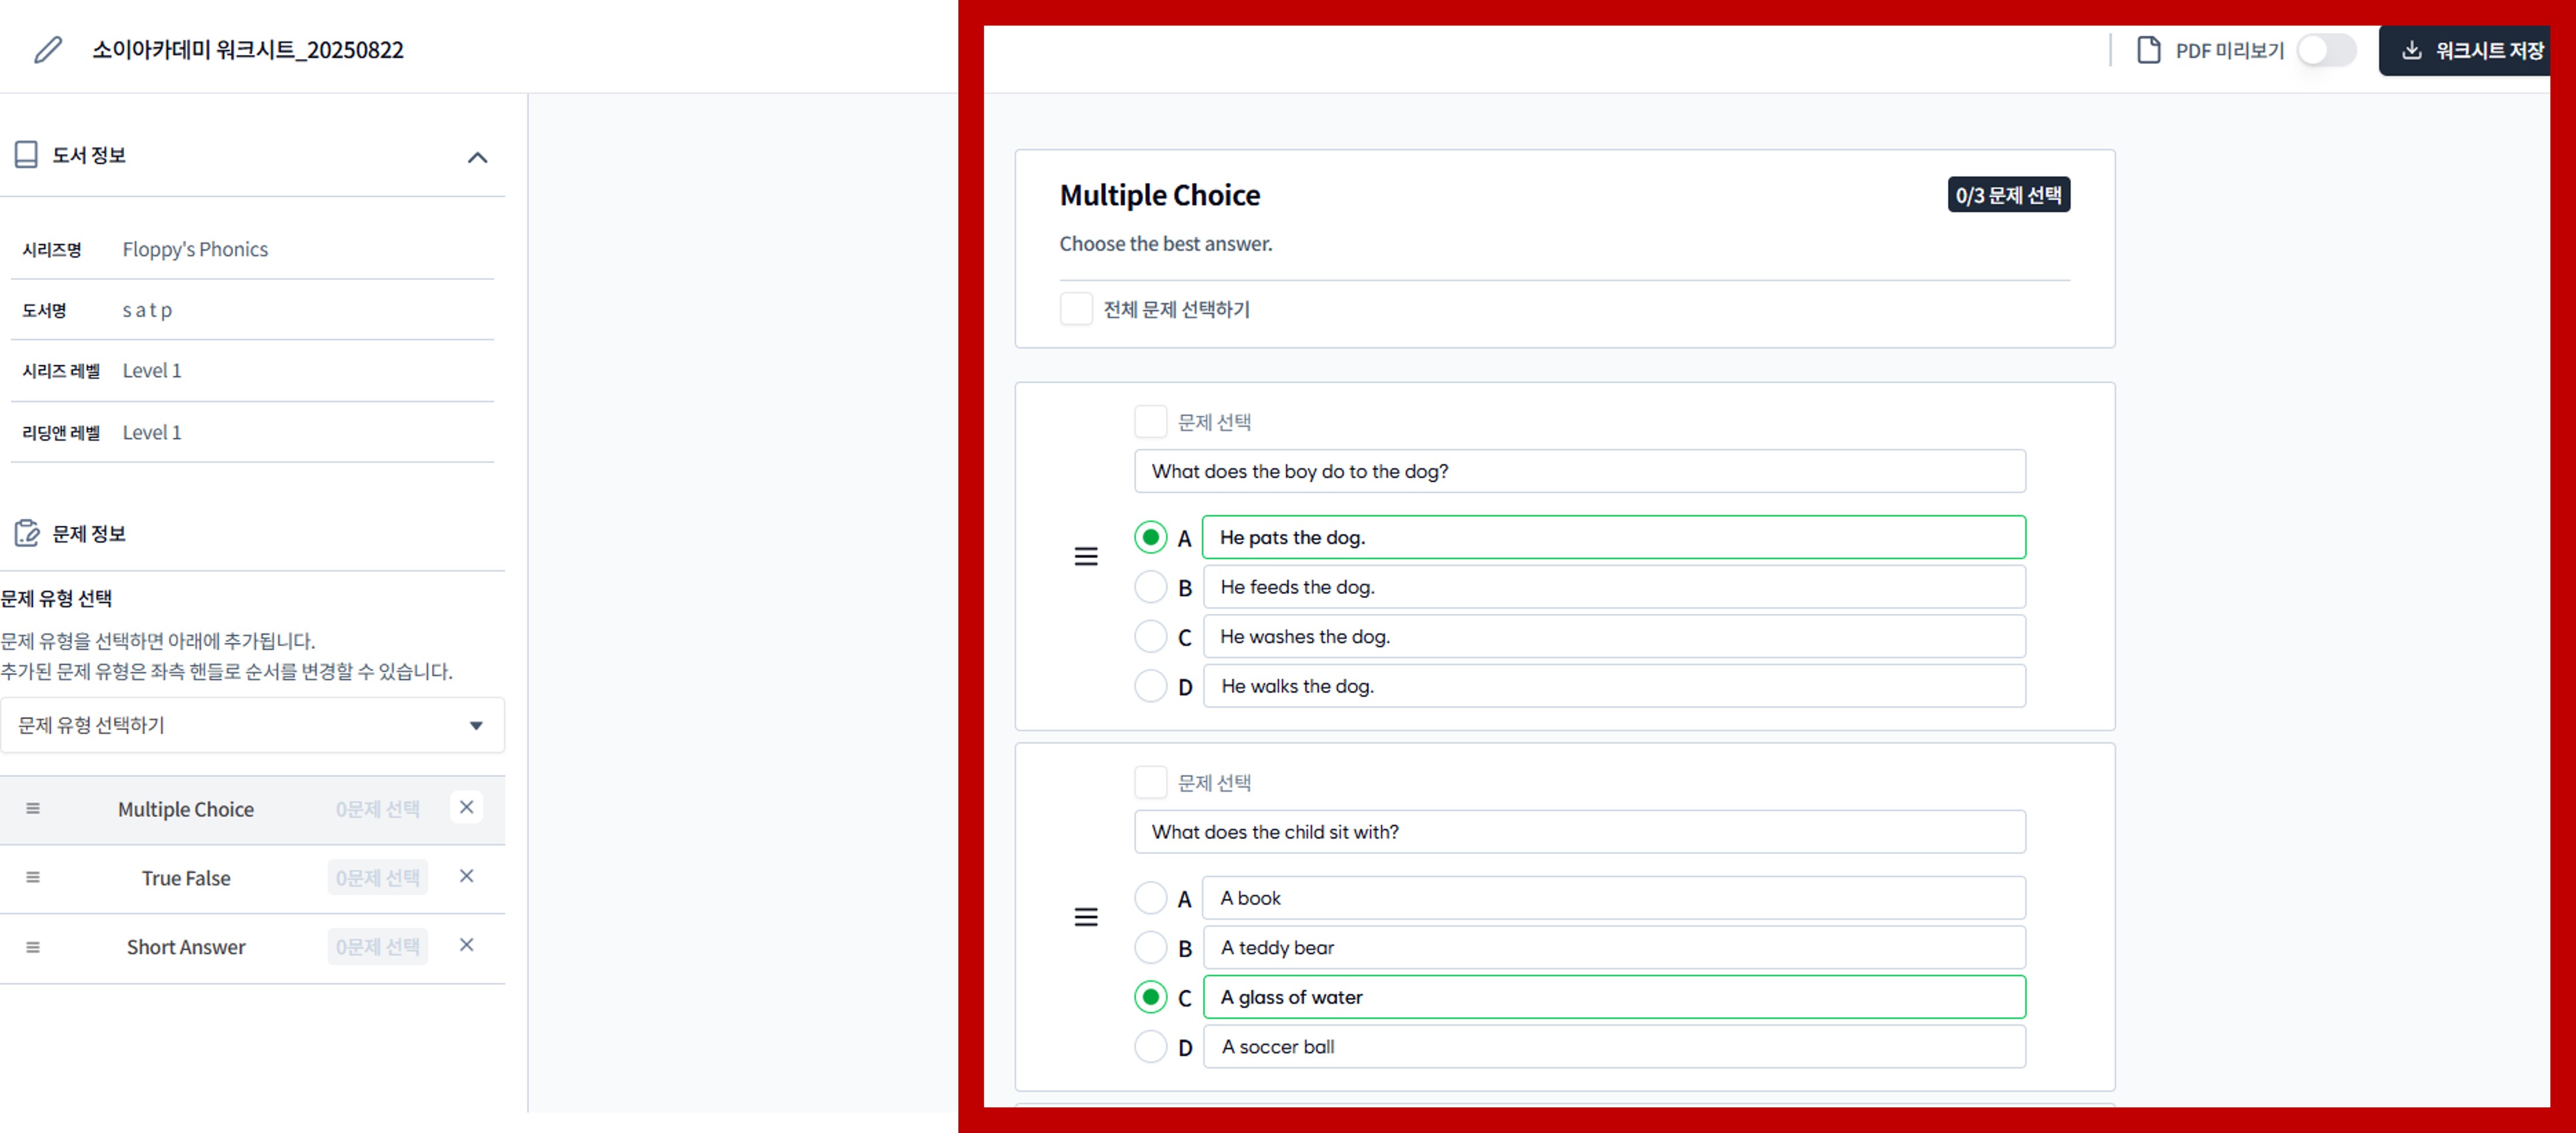Remove Short Answer type with X icon

click(x=466, y=945)
